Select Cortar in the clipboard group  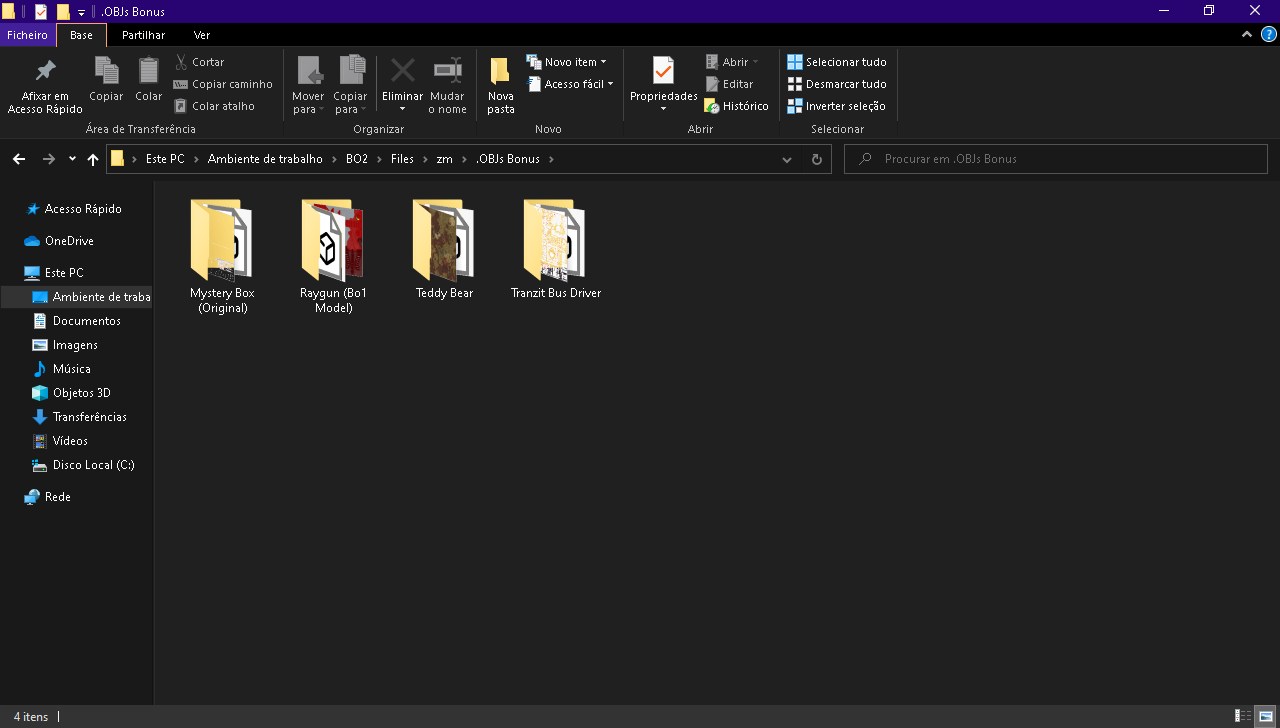(x=200, y=62)
